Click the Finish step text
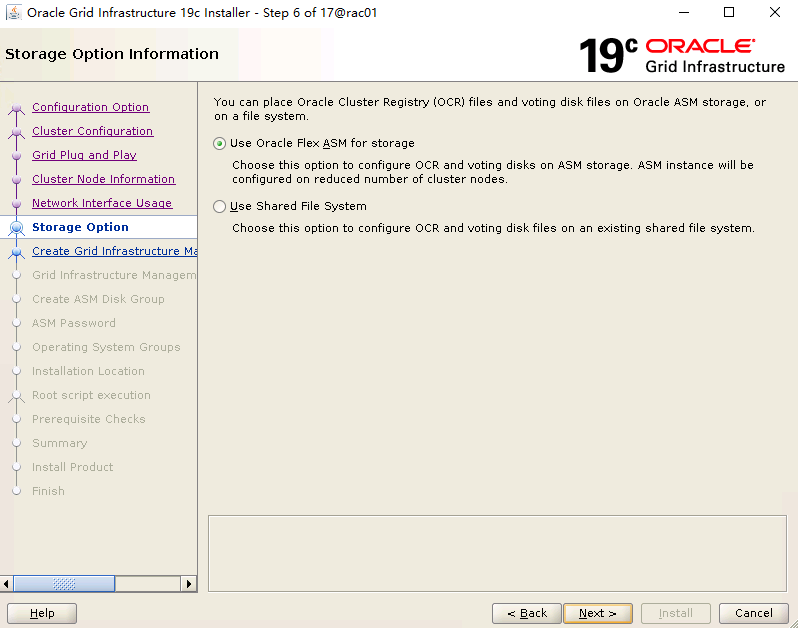The image size is (798, 628). [x=48, y=491]
